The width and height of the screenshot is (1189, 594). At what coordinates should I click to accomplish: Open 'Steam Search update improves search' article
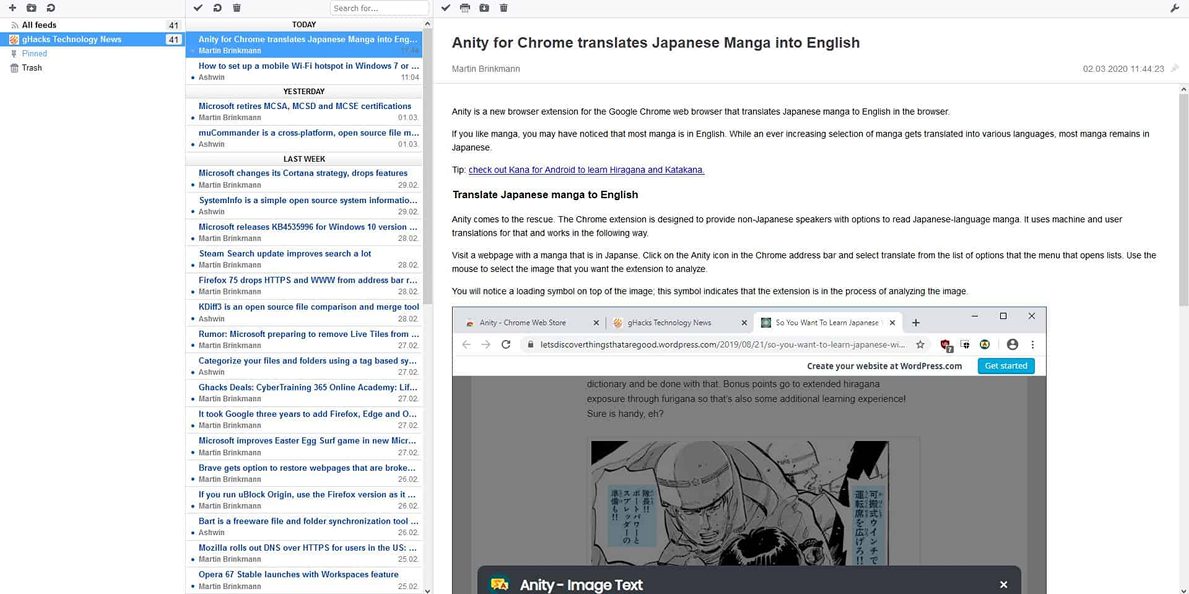(x=304, y=259)
